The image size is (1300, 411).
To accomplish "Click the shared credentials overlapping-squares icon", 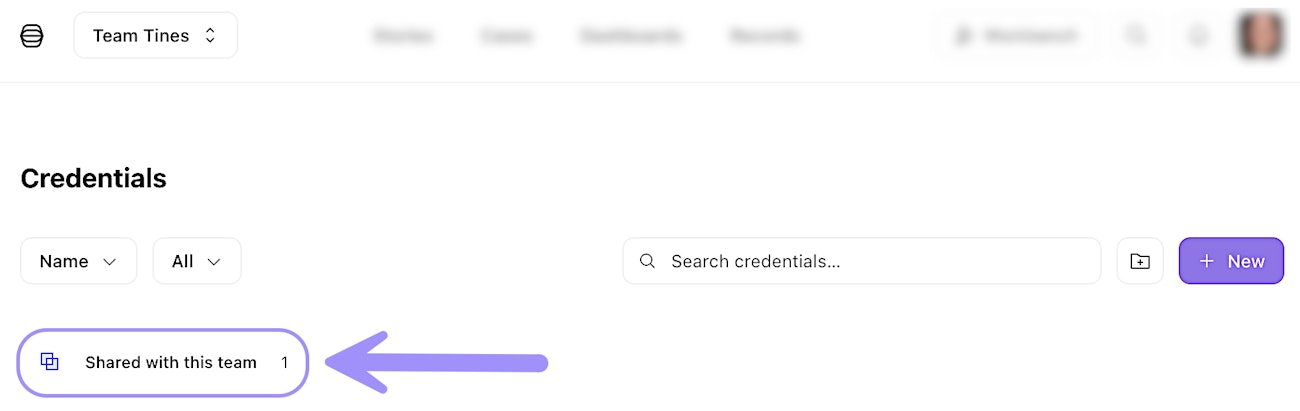I will point(50,362).
